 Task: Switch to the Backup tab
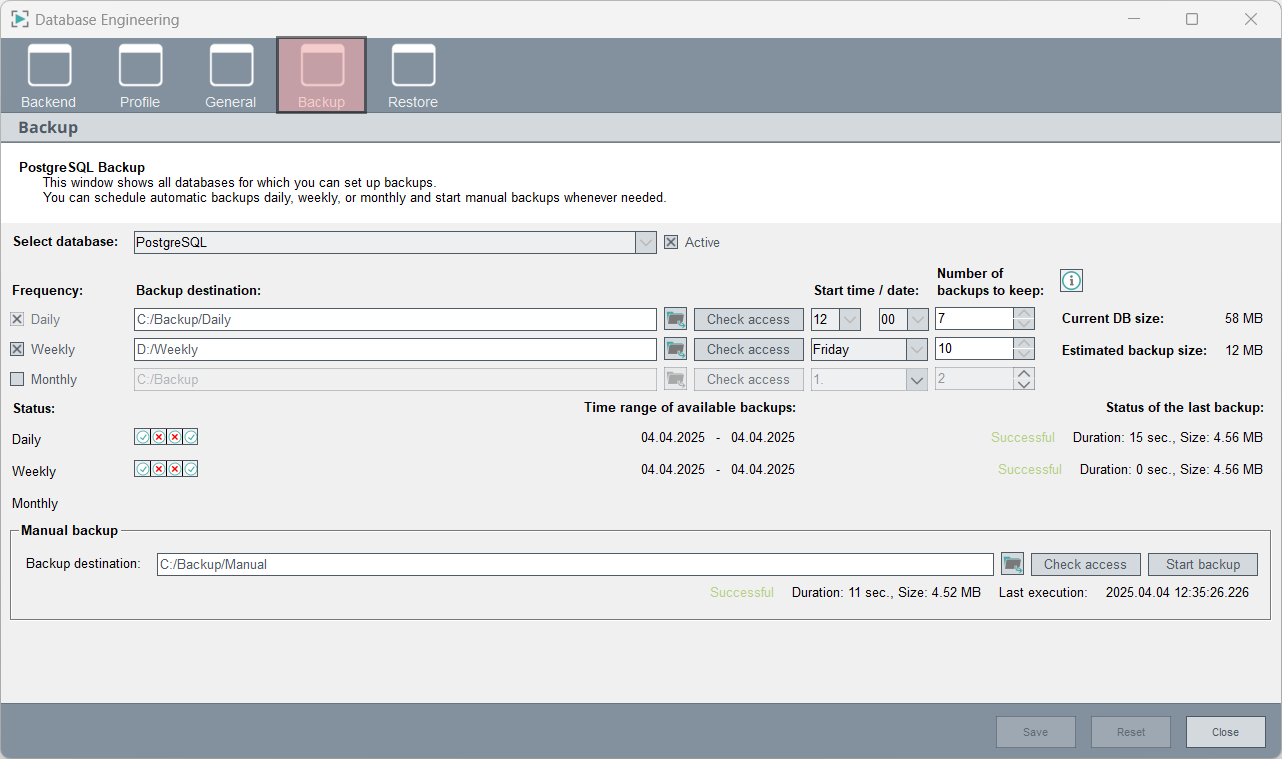[x=322, y=75]
